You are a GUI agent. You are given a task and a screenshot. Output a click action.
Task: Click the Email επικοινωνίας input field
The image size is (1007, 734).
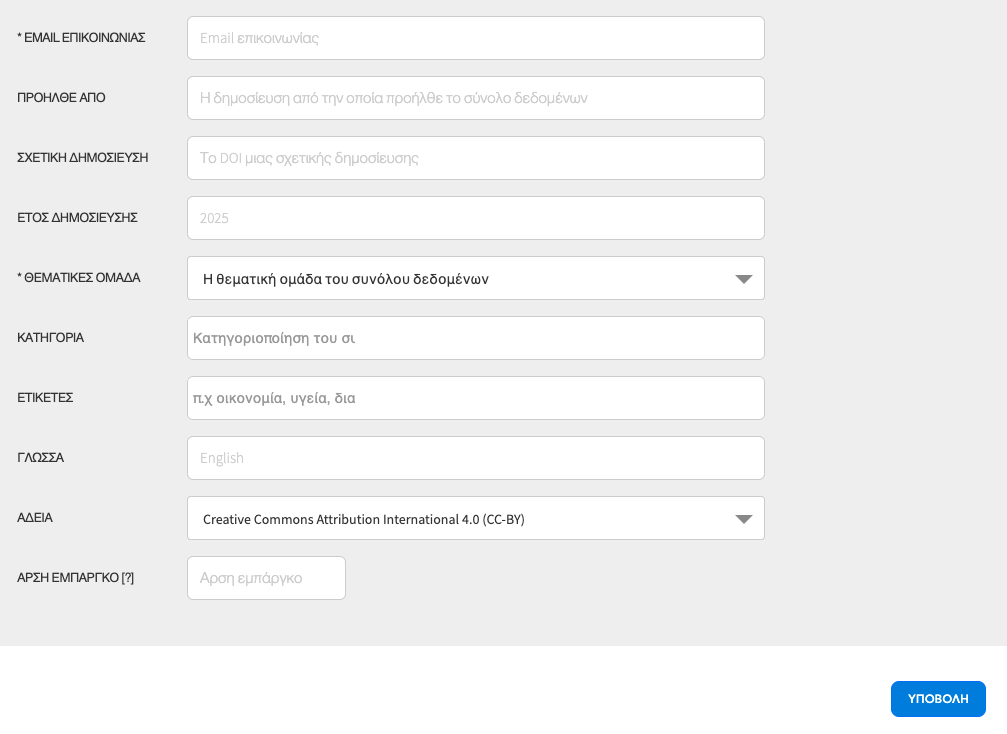[475, 38]
